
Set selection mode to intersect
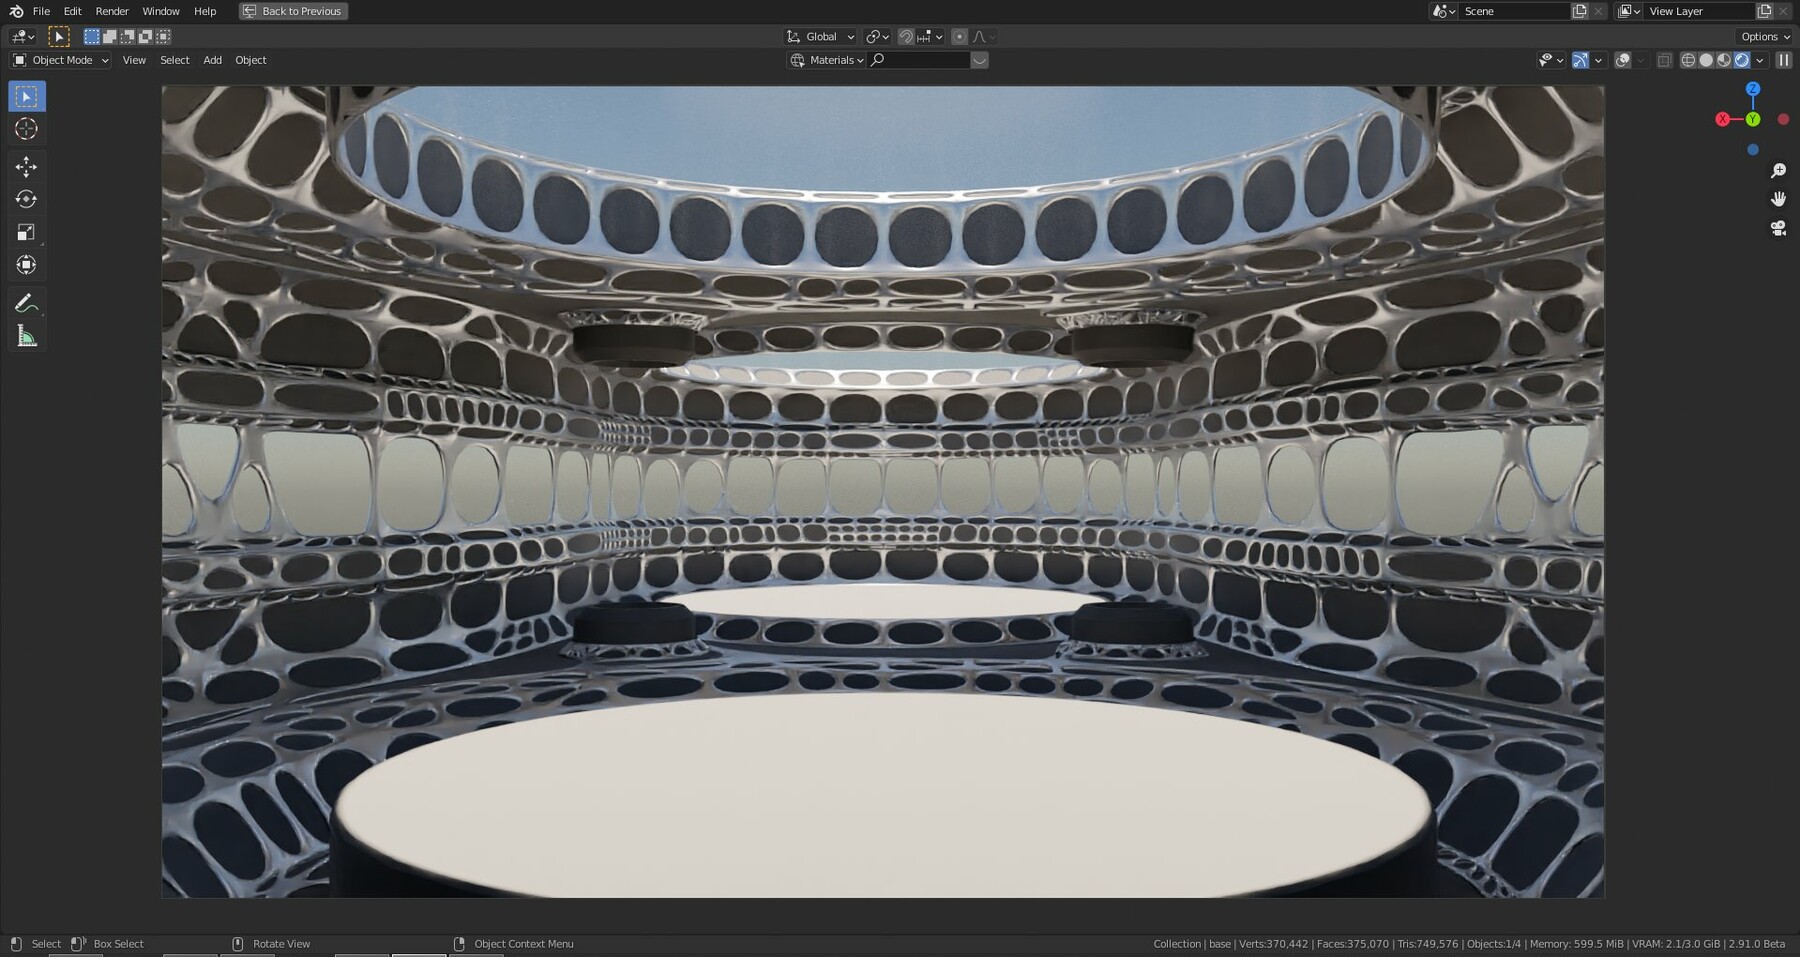(x=163, y=37)
